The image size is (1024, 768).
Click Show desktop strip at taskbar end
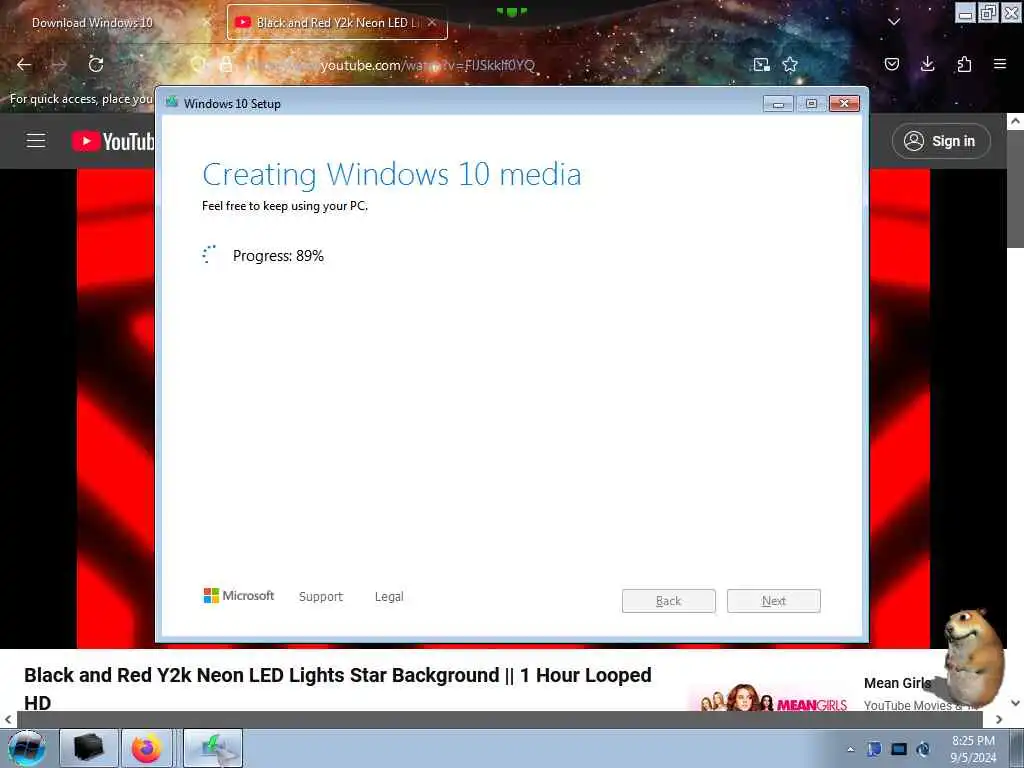click(x=1017, y=748)
